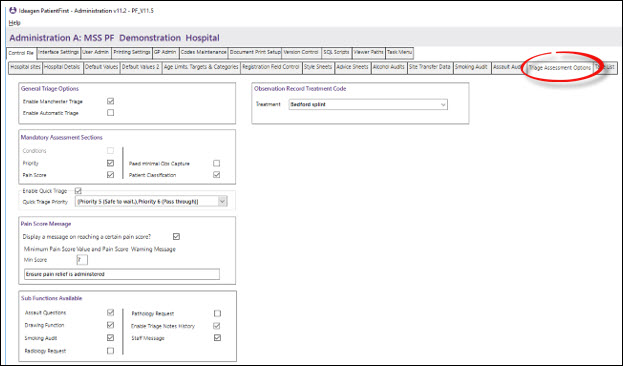Toggle Drawing Function checkbox
The image size is (623, 366).
tap(110, 325)
